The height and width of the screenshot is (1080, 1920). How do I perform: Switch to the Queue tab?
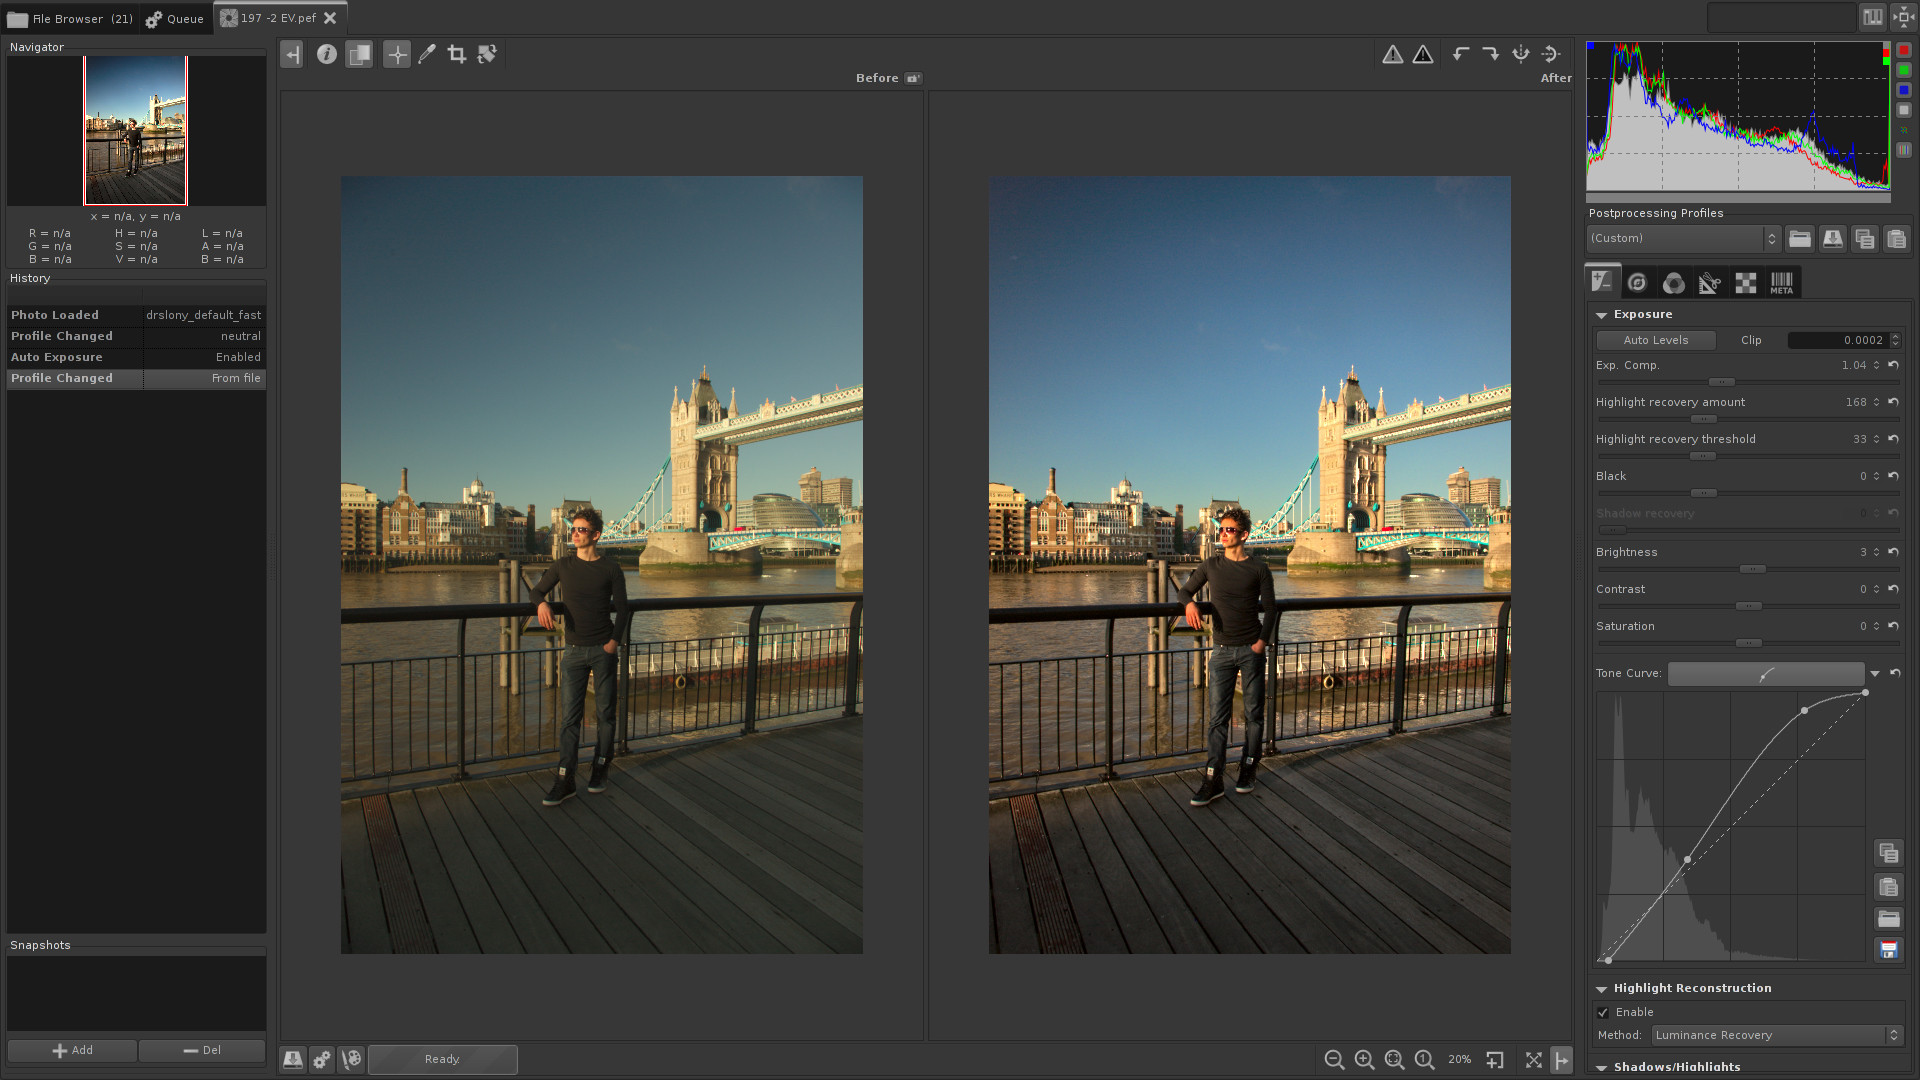point(173,17)
